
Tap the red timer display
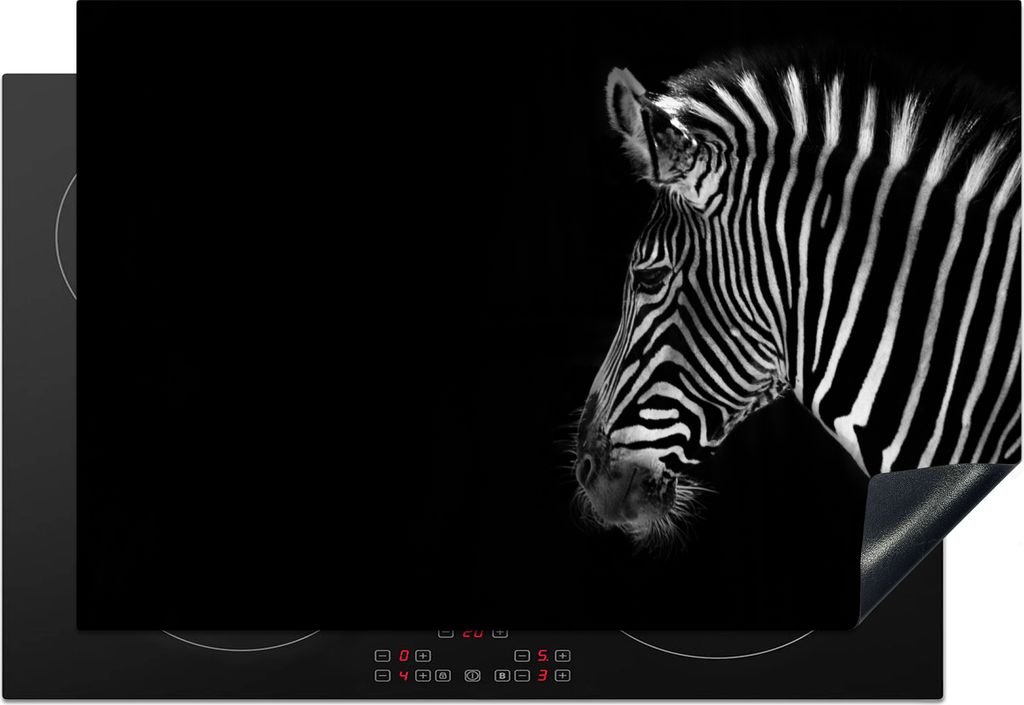[x=472, y=634]
